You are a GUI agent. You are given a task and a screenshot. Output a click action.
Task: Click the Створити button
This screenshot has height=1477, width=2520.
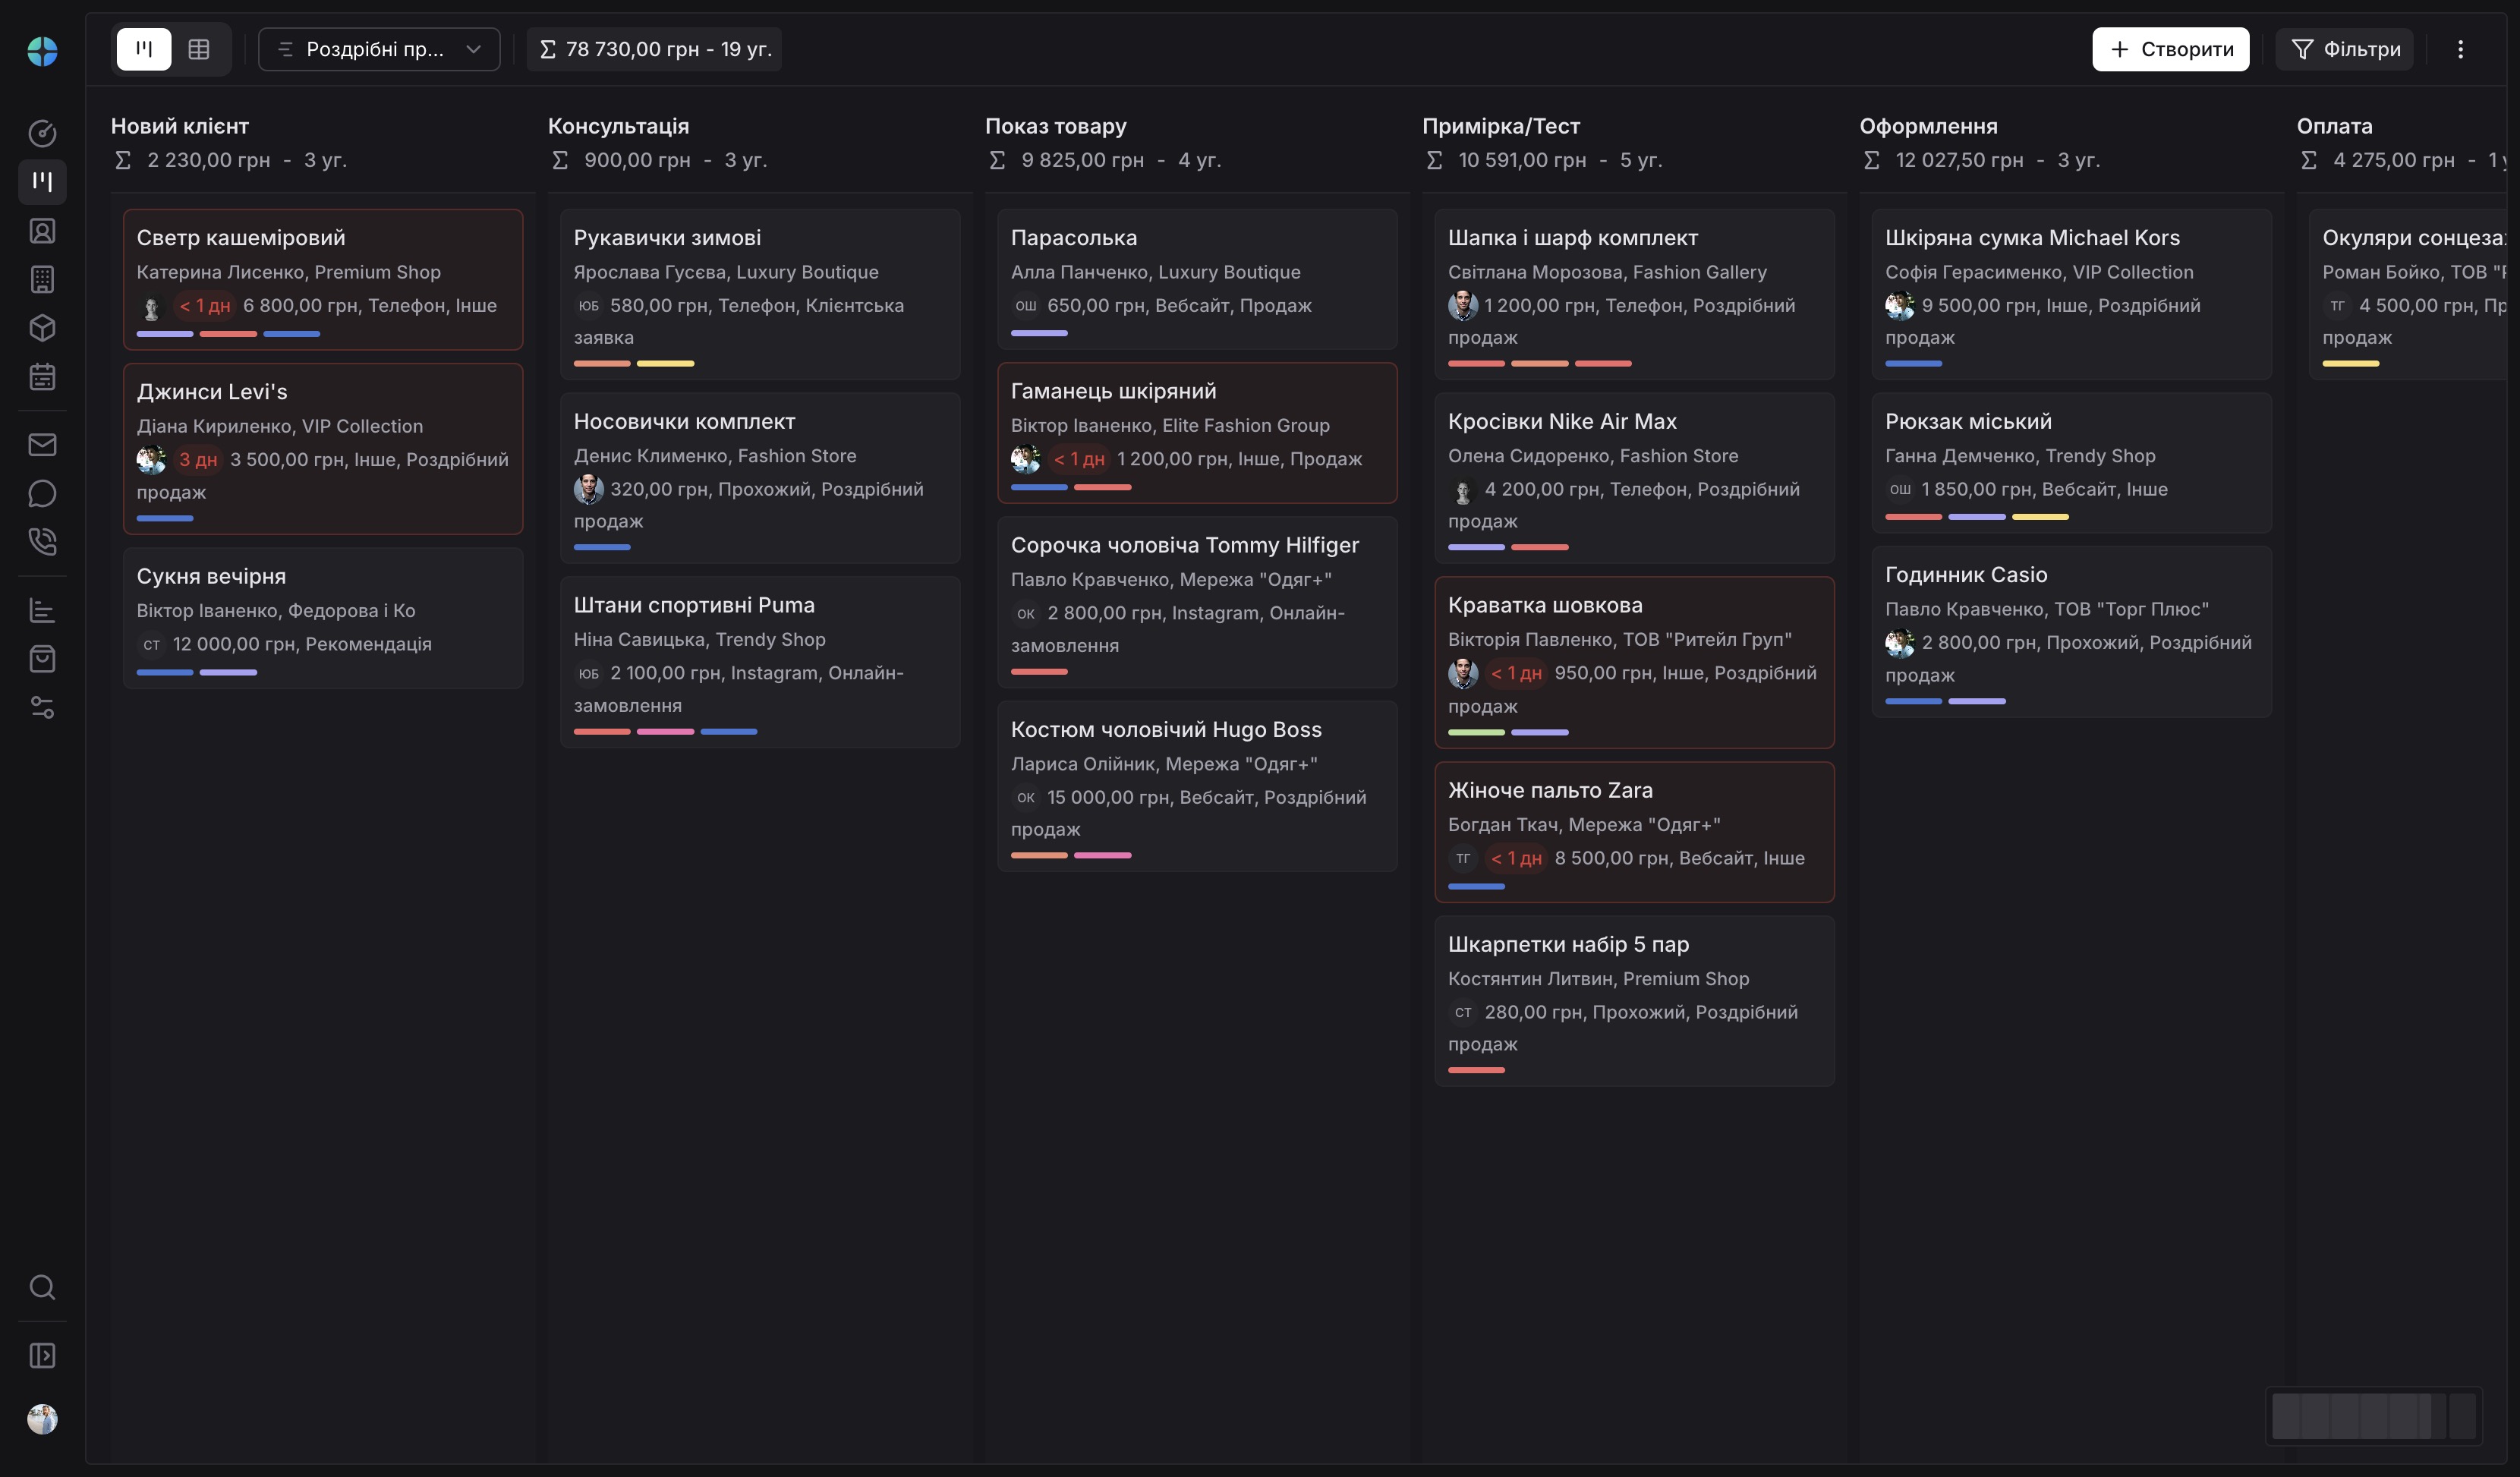click(2170, 49)
